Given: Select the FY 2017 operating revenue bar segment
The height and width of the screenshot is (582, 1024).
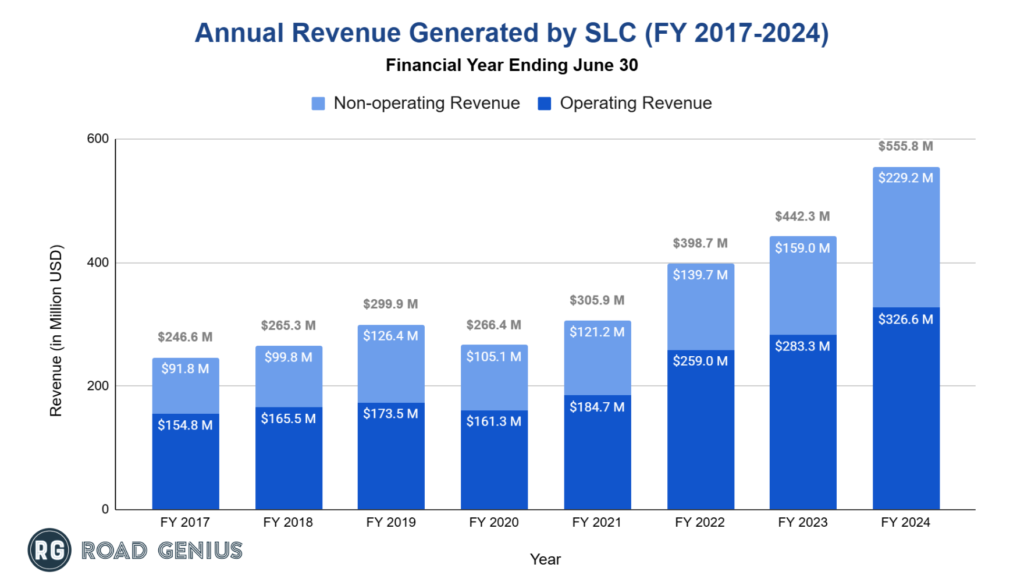Looking at the screenshot, I should pyautogui.click(x=185, y=462).
